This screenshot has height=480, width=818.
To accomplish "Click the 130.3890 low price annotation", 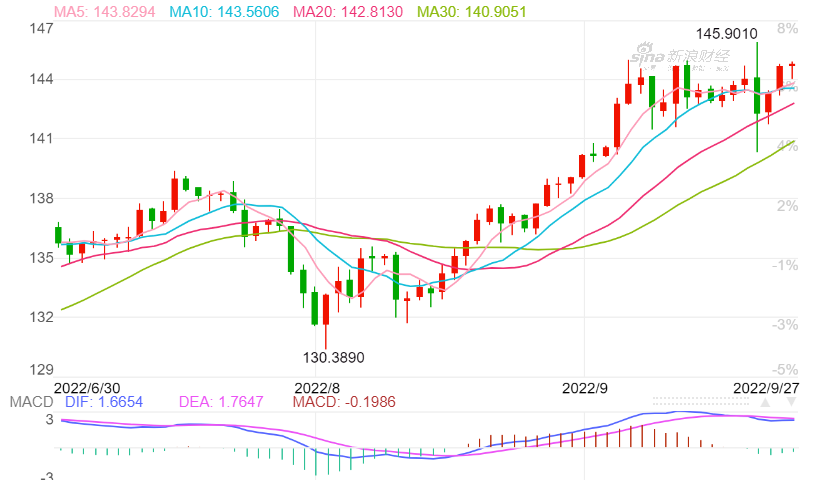I will pos(333,357).
